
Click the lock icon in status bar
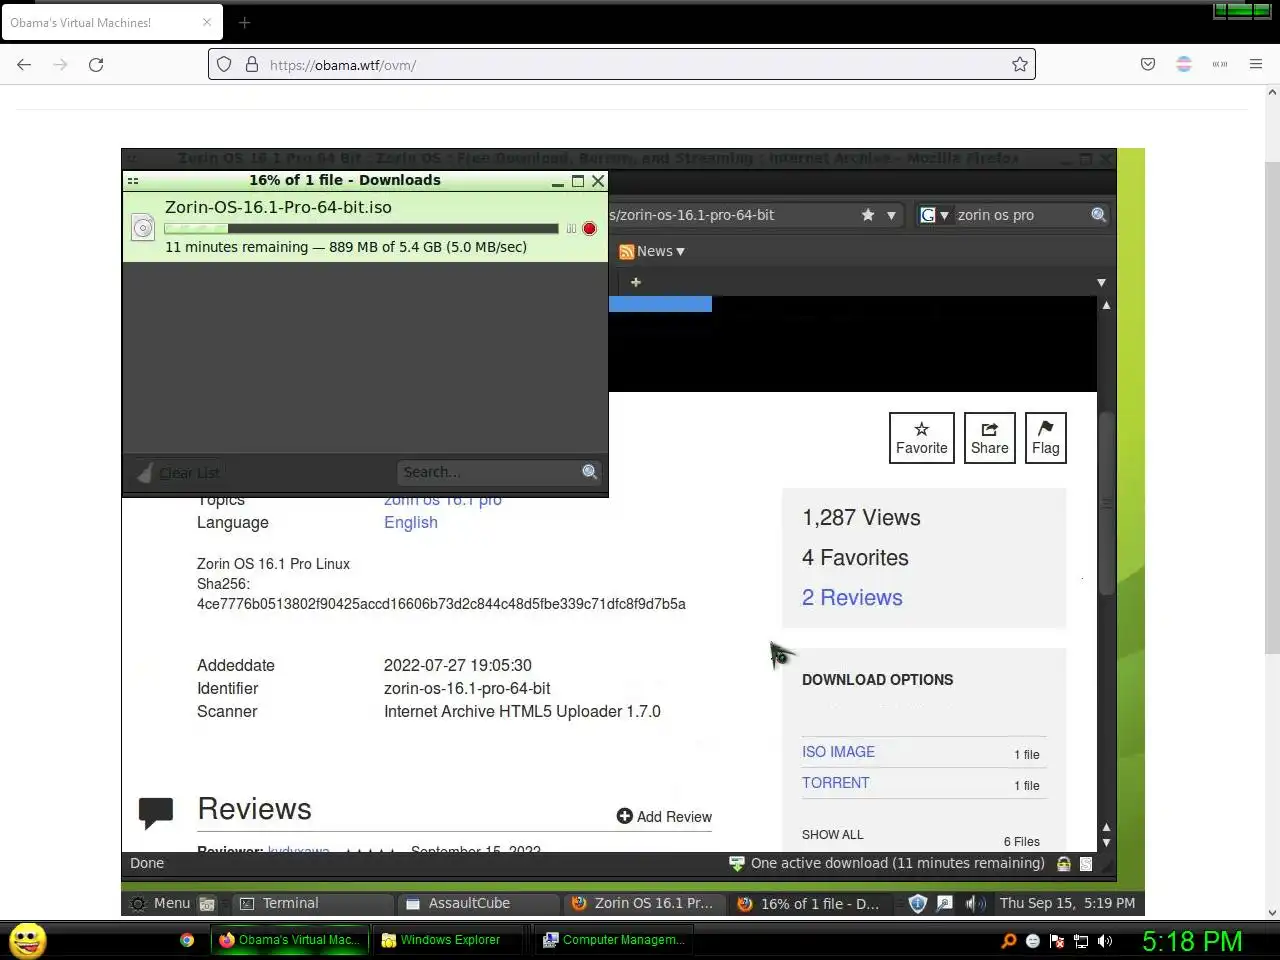pyautogui.click(x=1064, y=864)
